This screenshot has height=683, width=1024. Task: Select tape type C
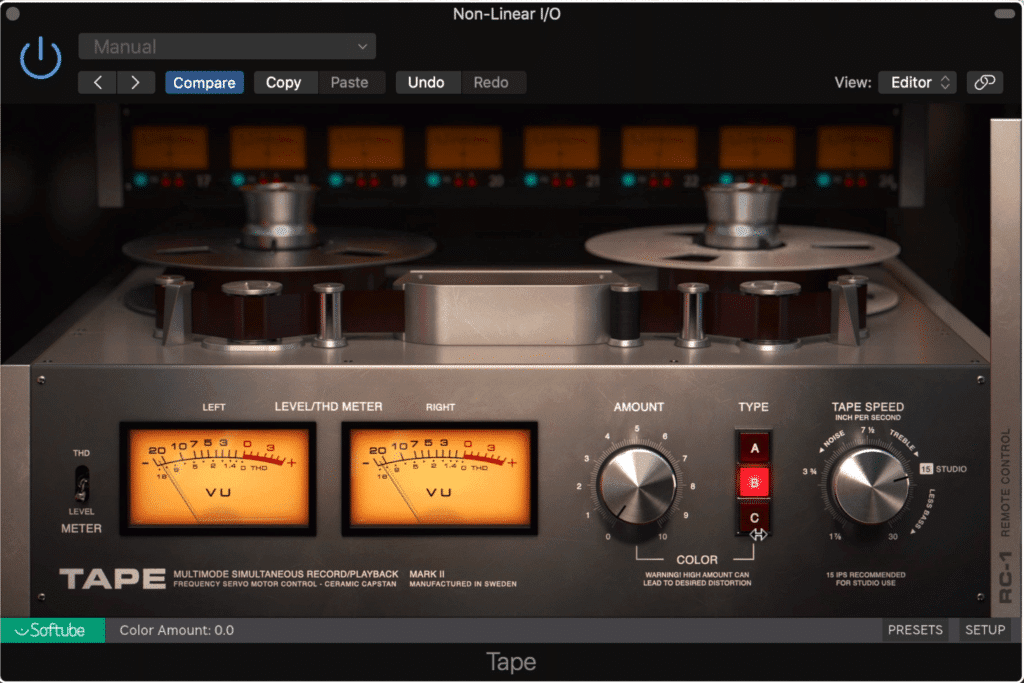click(x=754, y=518)
